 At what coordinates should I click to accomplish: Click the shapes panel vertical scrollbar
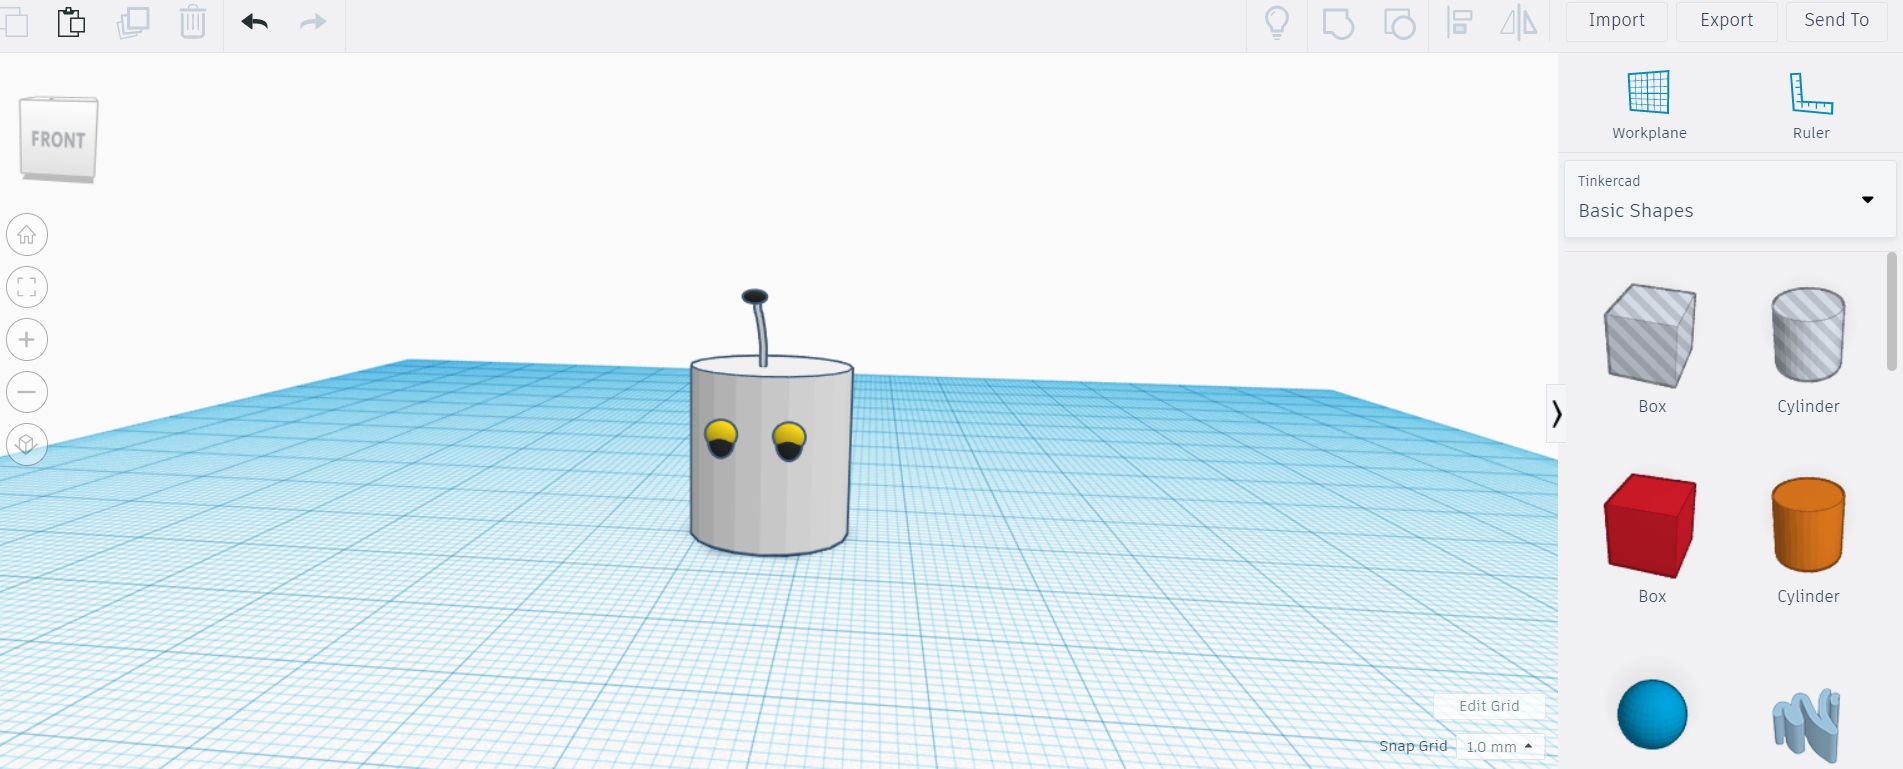pyautogui.click(x=1891, y=311)
